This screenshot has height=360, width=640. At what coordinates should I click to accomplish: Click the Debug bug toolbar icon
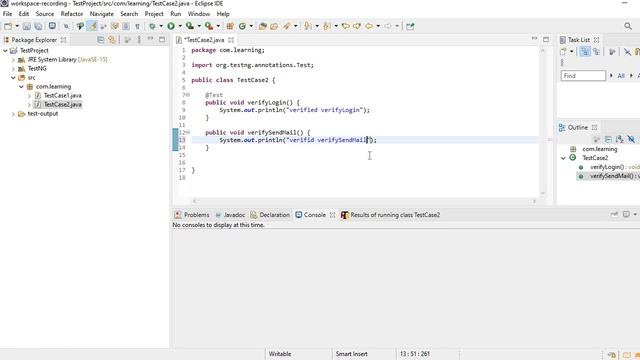(152, 26)
